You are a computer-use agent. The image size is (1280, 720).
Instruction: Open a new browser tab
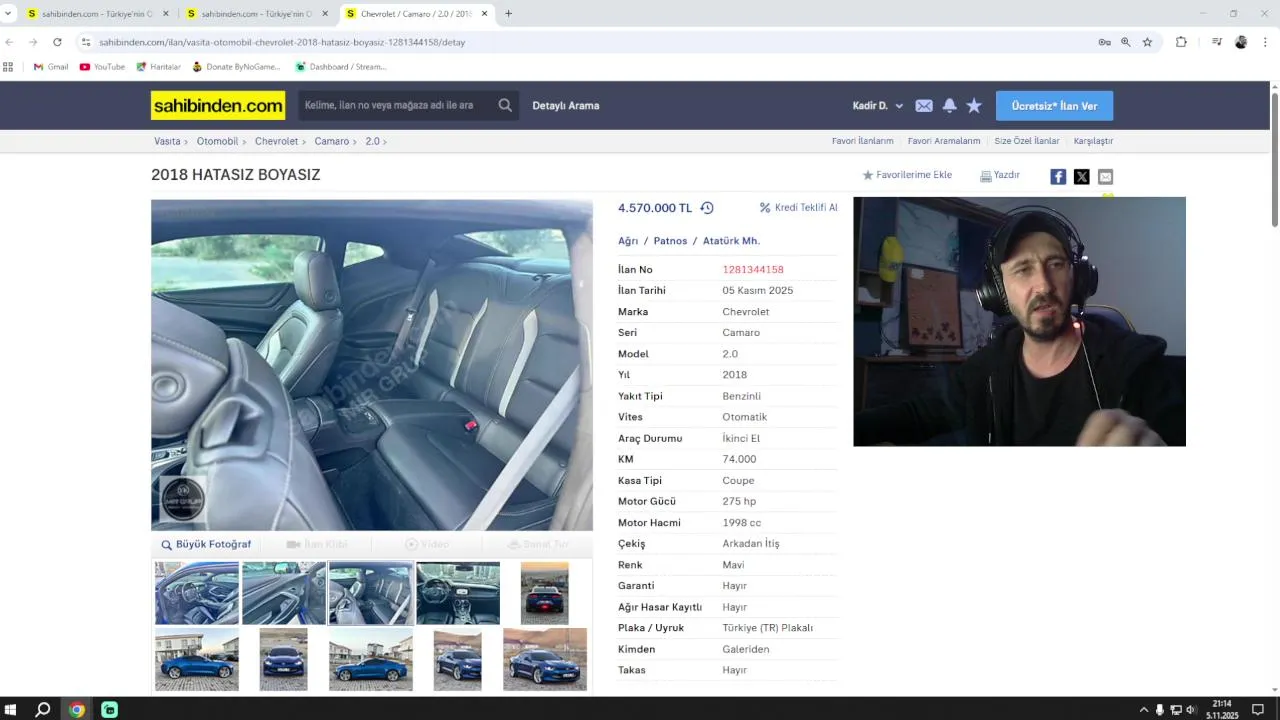(508, 14)
